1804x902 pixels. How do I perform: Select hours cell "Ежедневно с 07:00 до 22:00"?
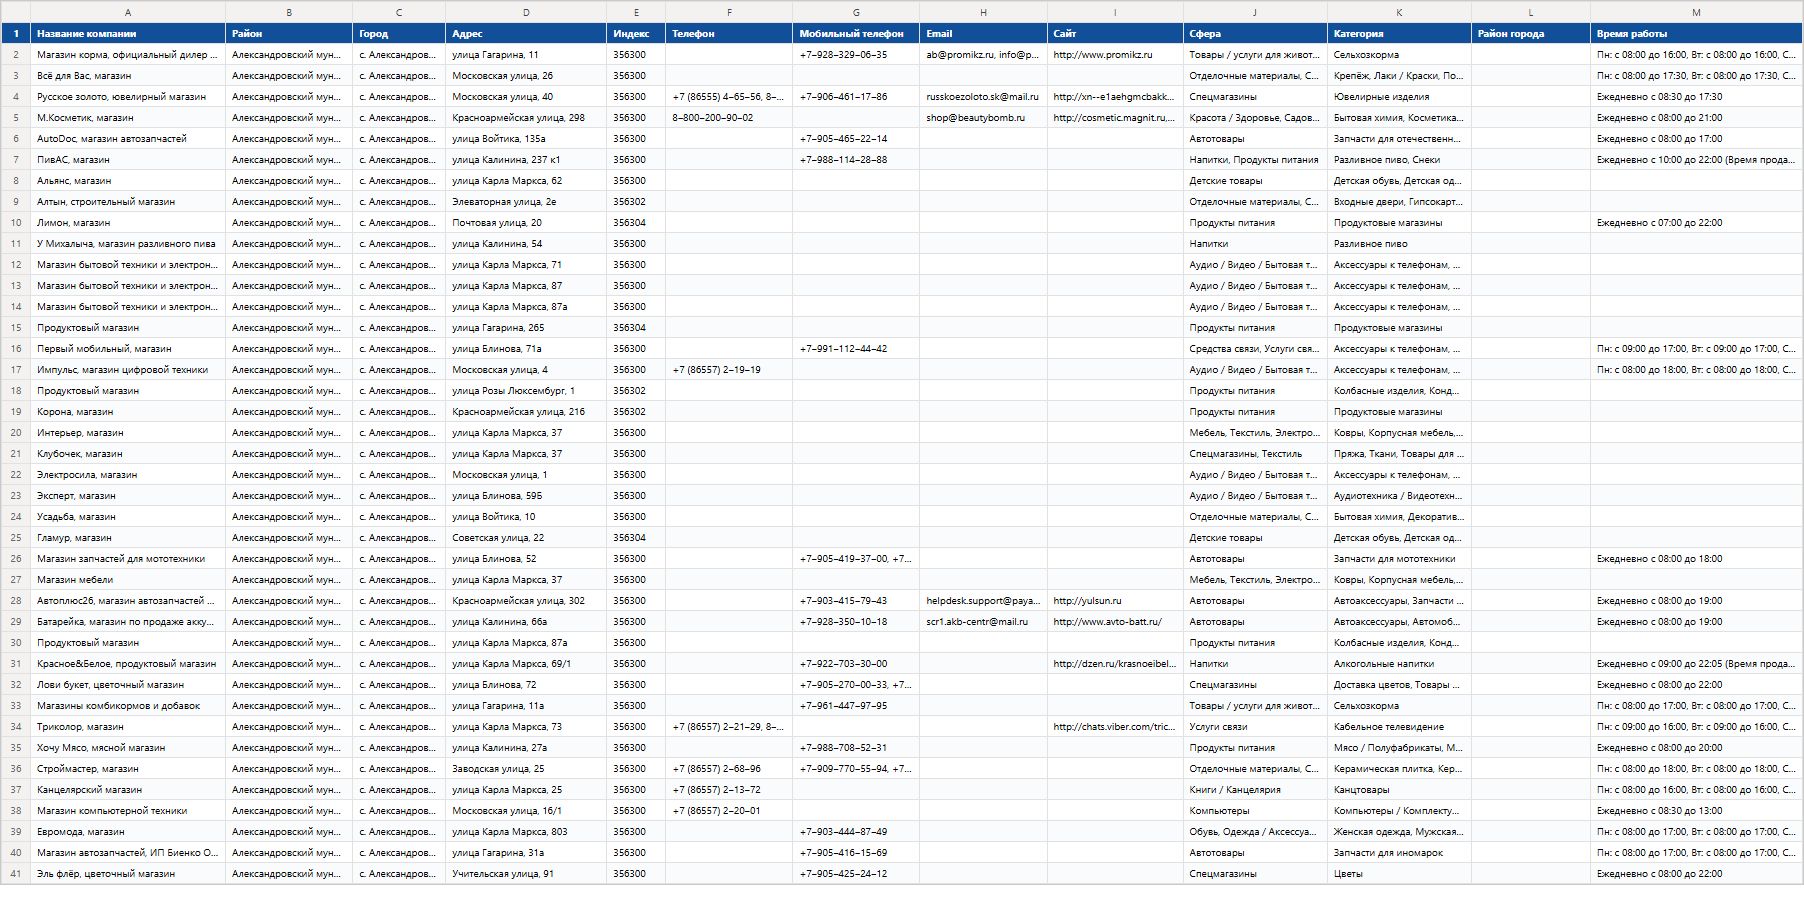click(1696, 223)
